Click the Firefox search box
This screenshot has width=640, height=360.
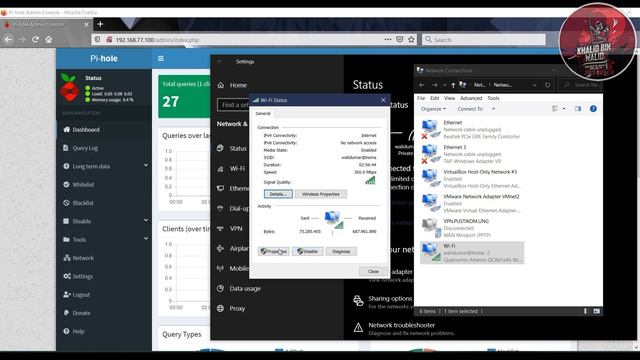(484, 40)
